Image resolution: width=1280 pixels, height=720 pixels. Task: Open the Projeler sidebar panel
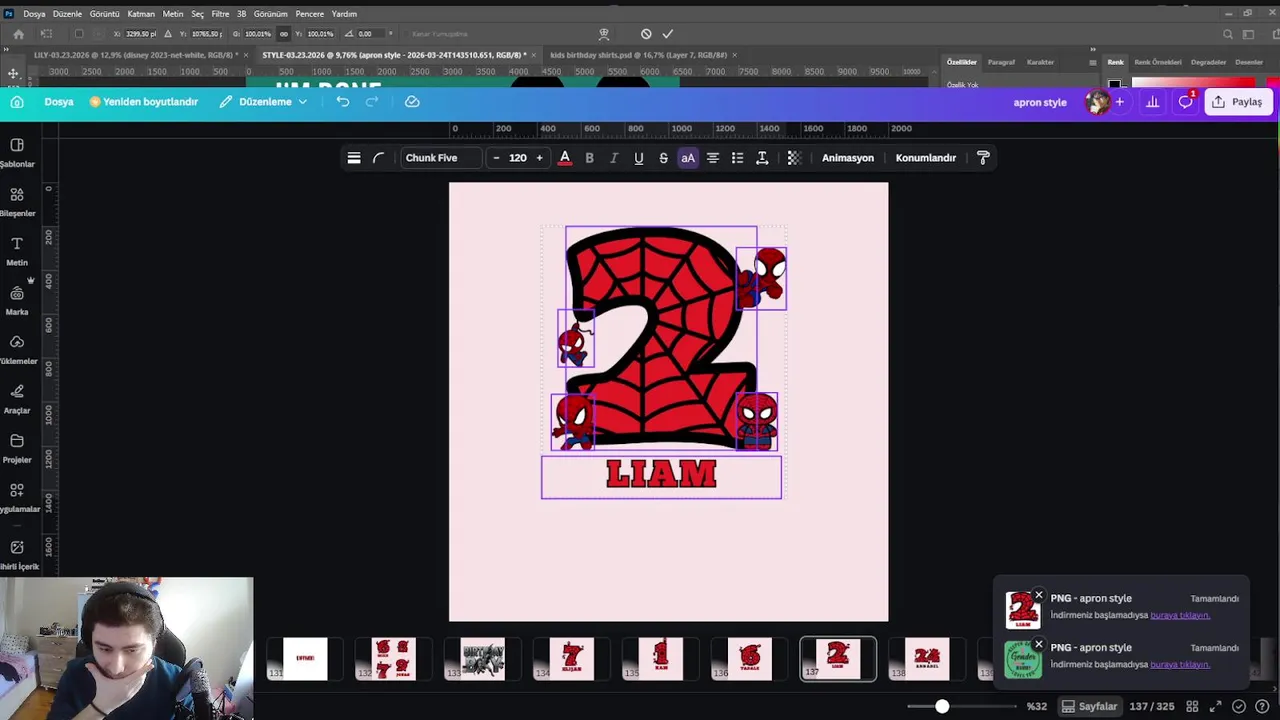coord(17,448)
